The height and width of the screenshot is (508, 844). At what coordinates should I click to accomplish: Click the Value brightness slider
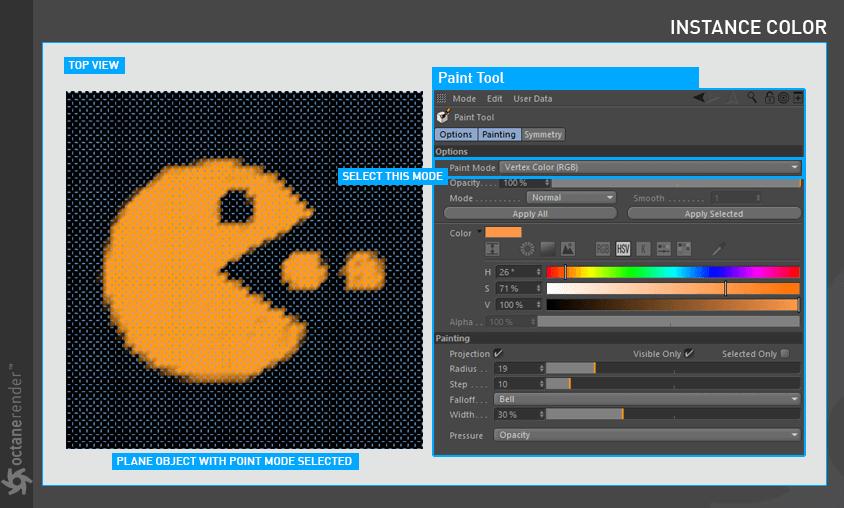(x=673, y=305)
